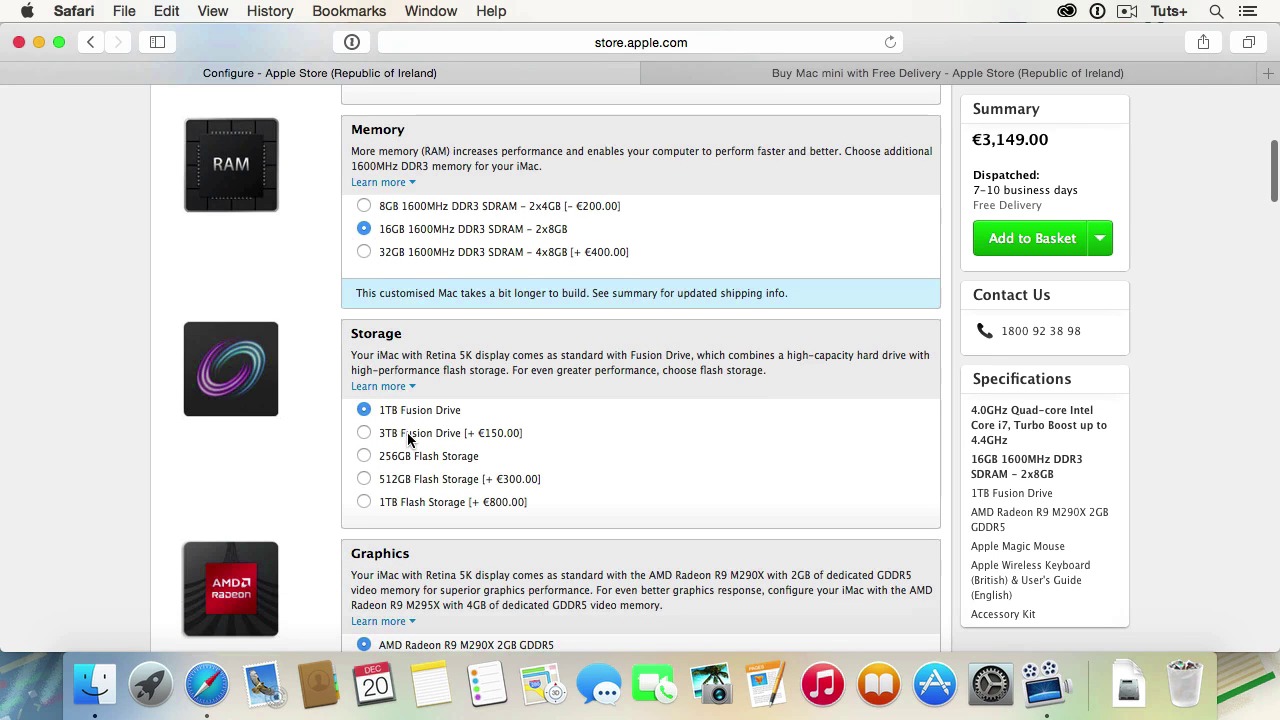Click the 1800 92 38 98 phone number
The image size is (1280, 720).
pyautogui.click(x=1040, y=331)
